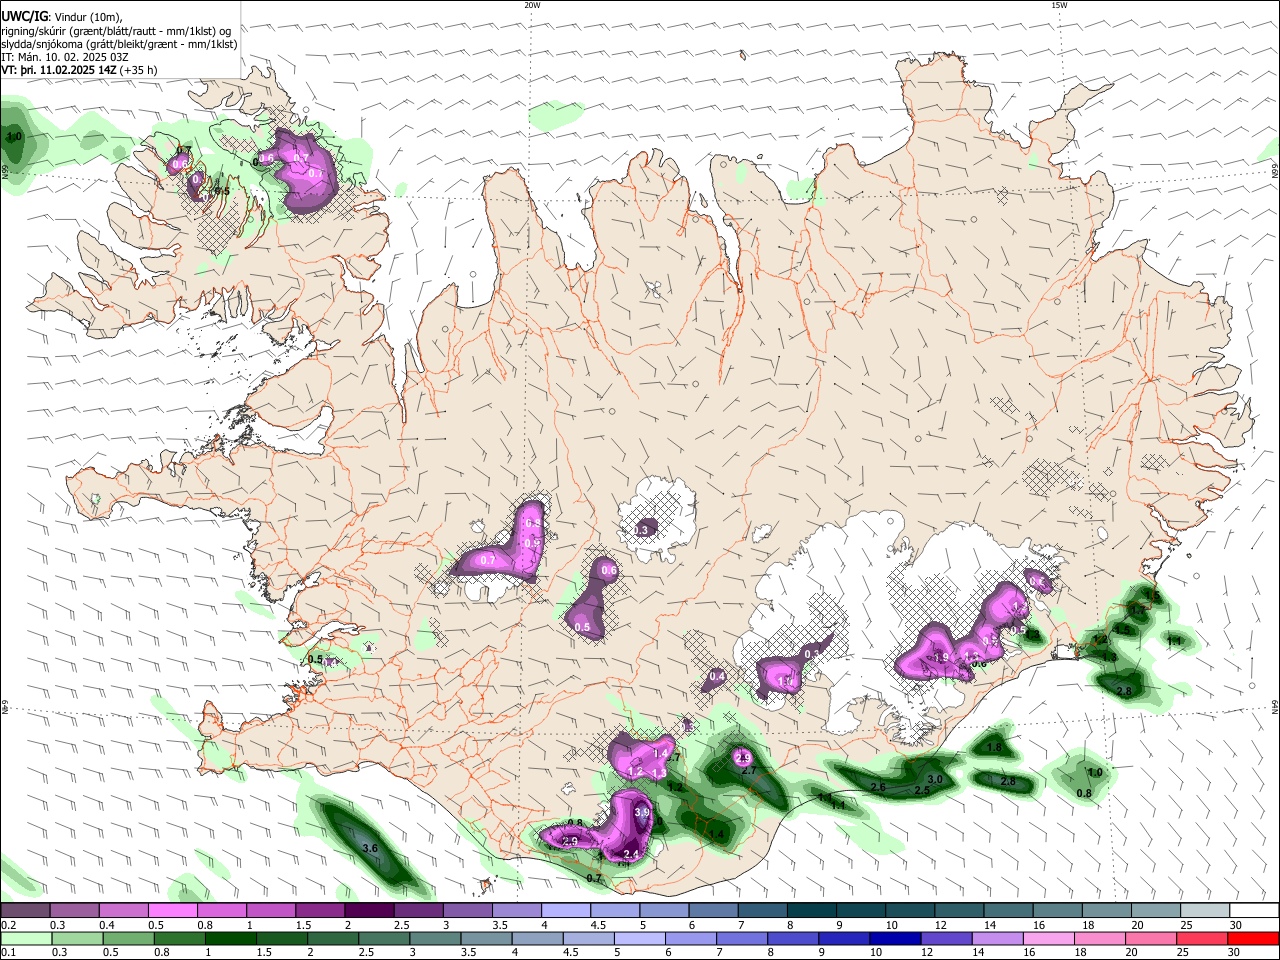The height and width of the screenshot is (960, 1280).
Task: Click the '0.1' label starting the lower legend row
Action: (8, 952)
